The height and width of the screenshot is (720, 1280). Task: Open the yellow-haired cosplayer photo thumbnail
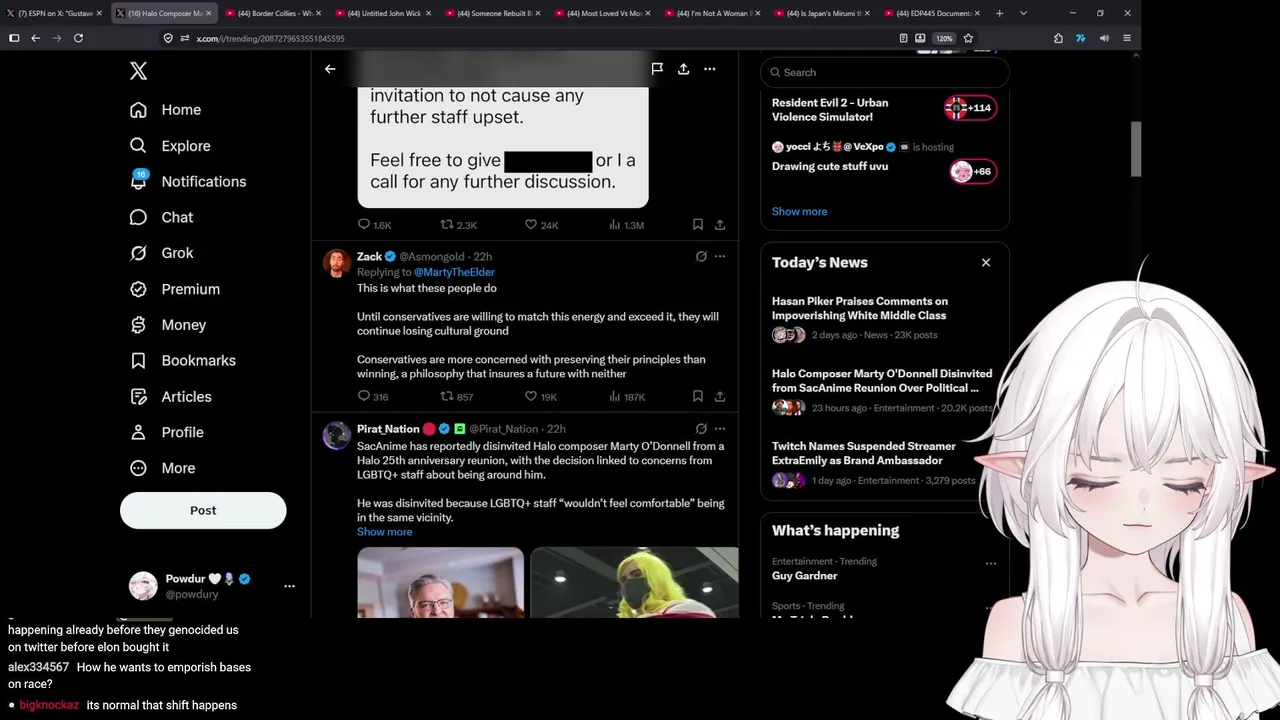pos(634,582)
